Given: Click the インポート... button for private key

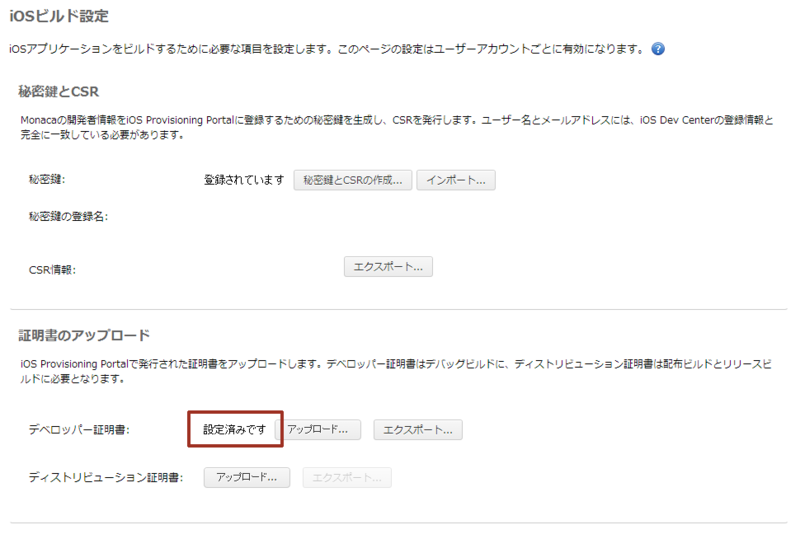Looking at the screenshot, I should pyautogui.click(x=456, y=180).
